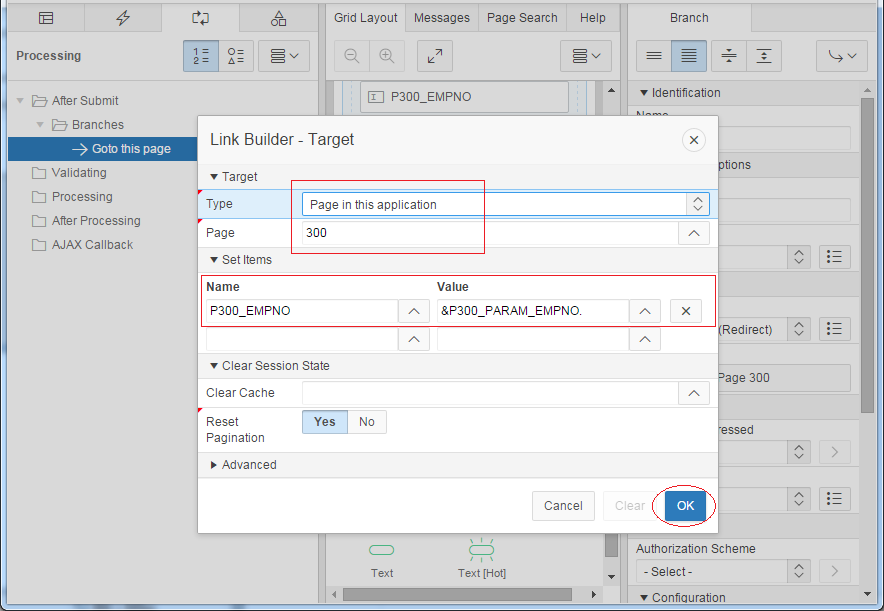Collapse the Clear Session State section
Screen dimensions: 884x611
pos(214,366)
